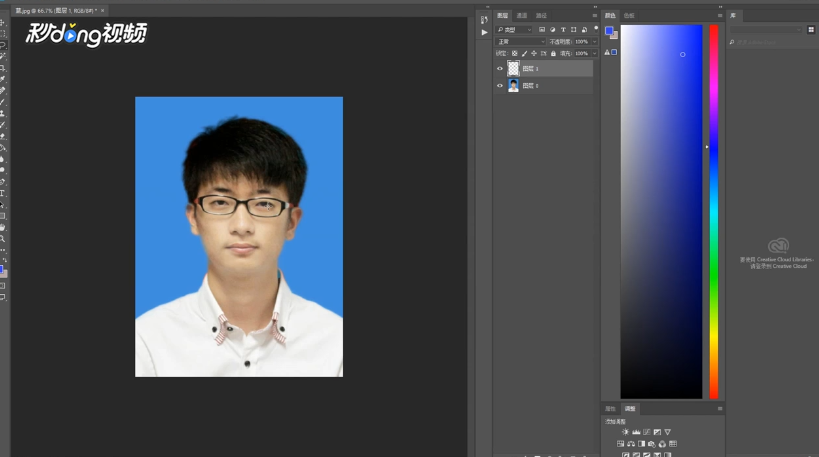The height and width of the screenshot is (457, 819).
Task: Toggle prevent artboard auto-nesting lock
Action: pyautogui.click(x=544, y=53)
